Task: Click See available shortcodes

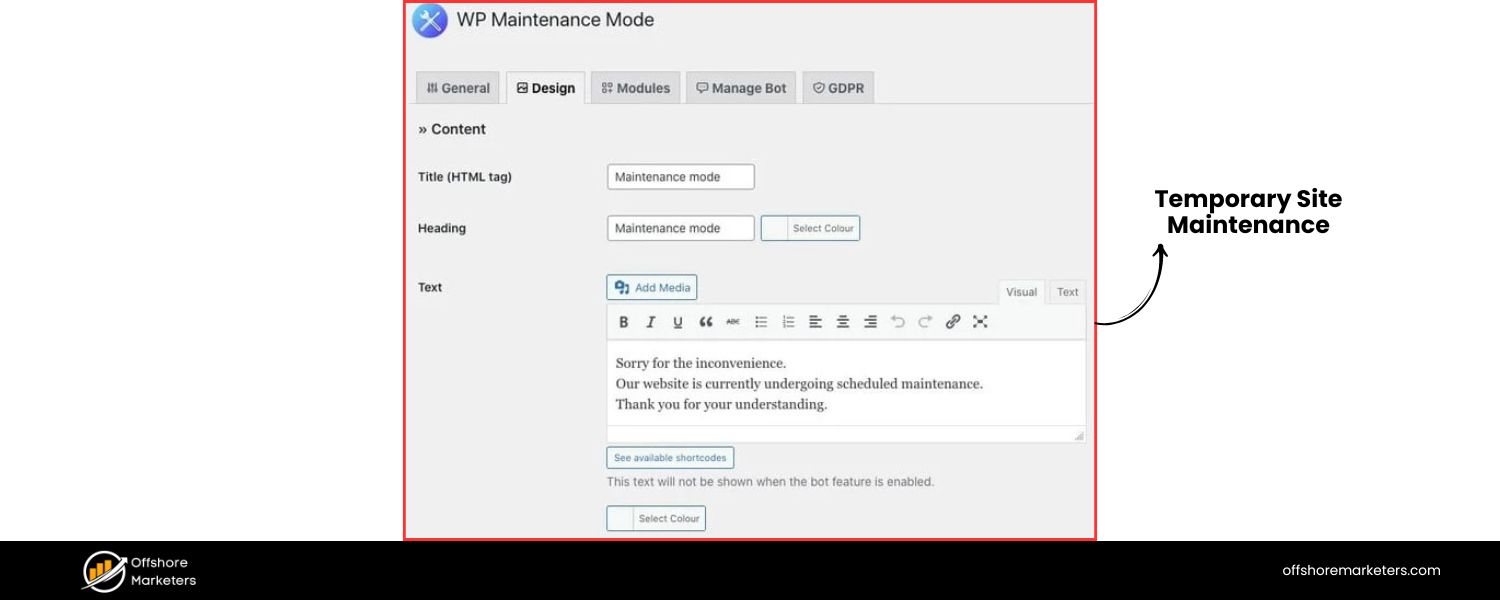Action: click(669, 457)
